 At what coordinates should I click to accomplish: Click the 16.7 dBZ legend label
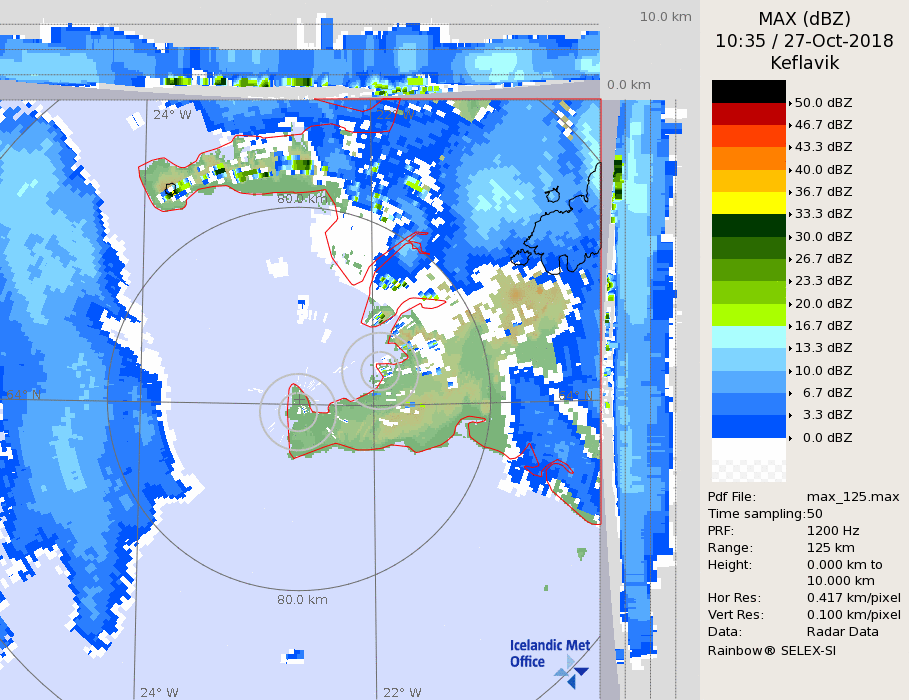point(823,325)
